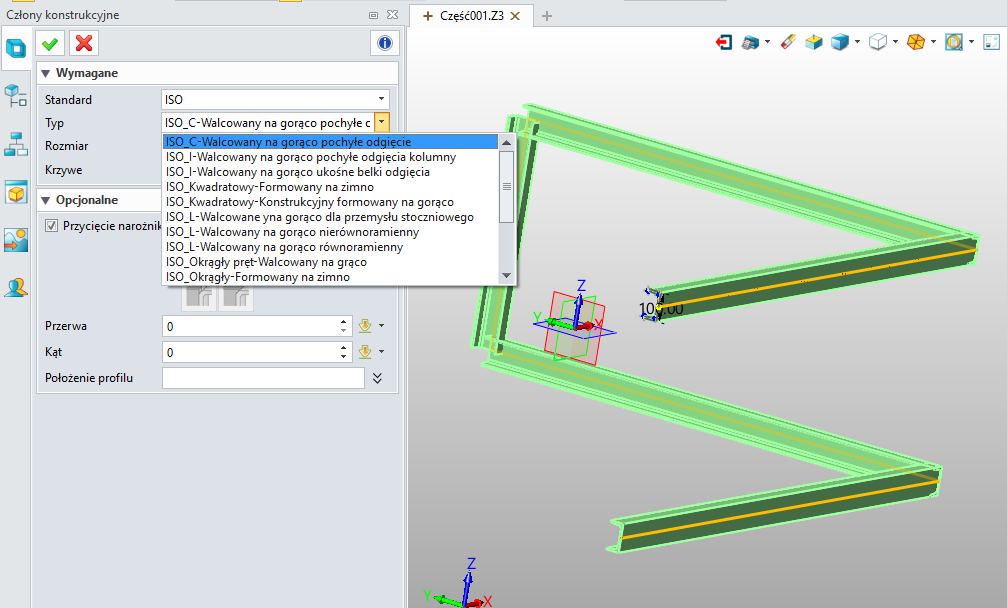
Task: Decrease the Przerwa value with down stepper
Action: point(344,331)
